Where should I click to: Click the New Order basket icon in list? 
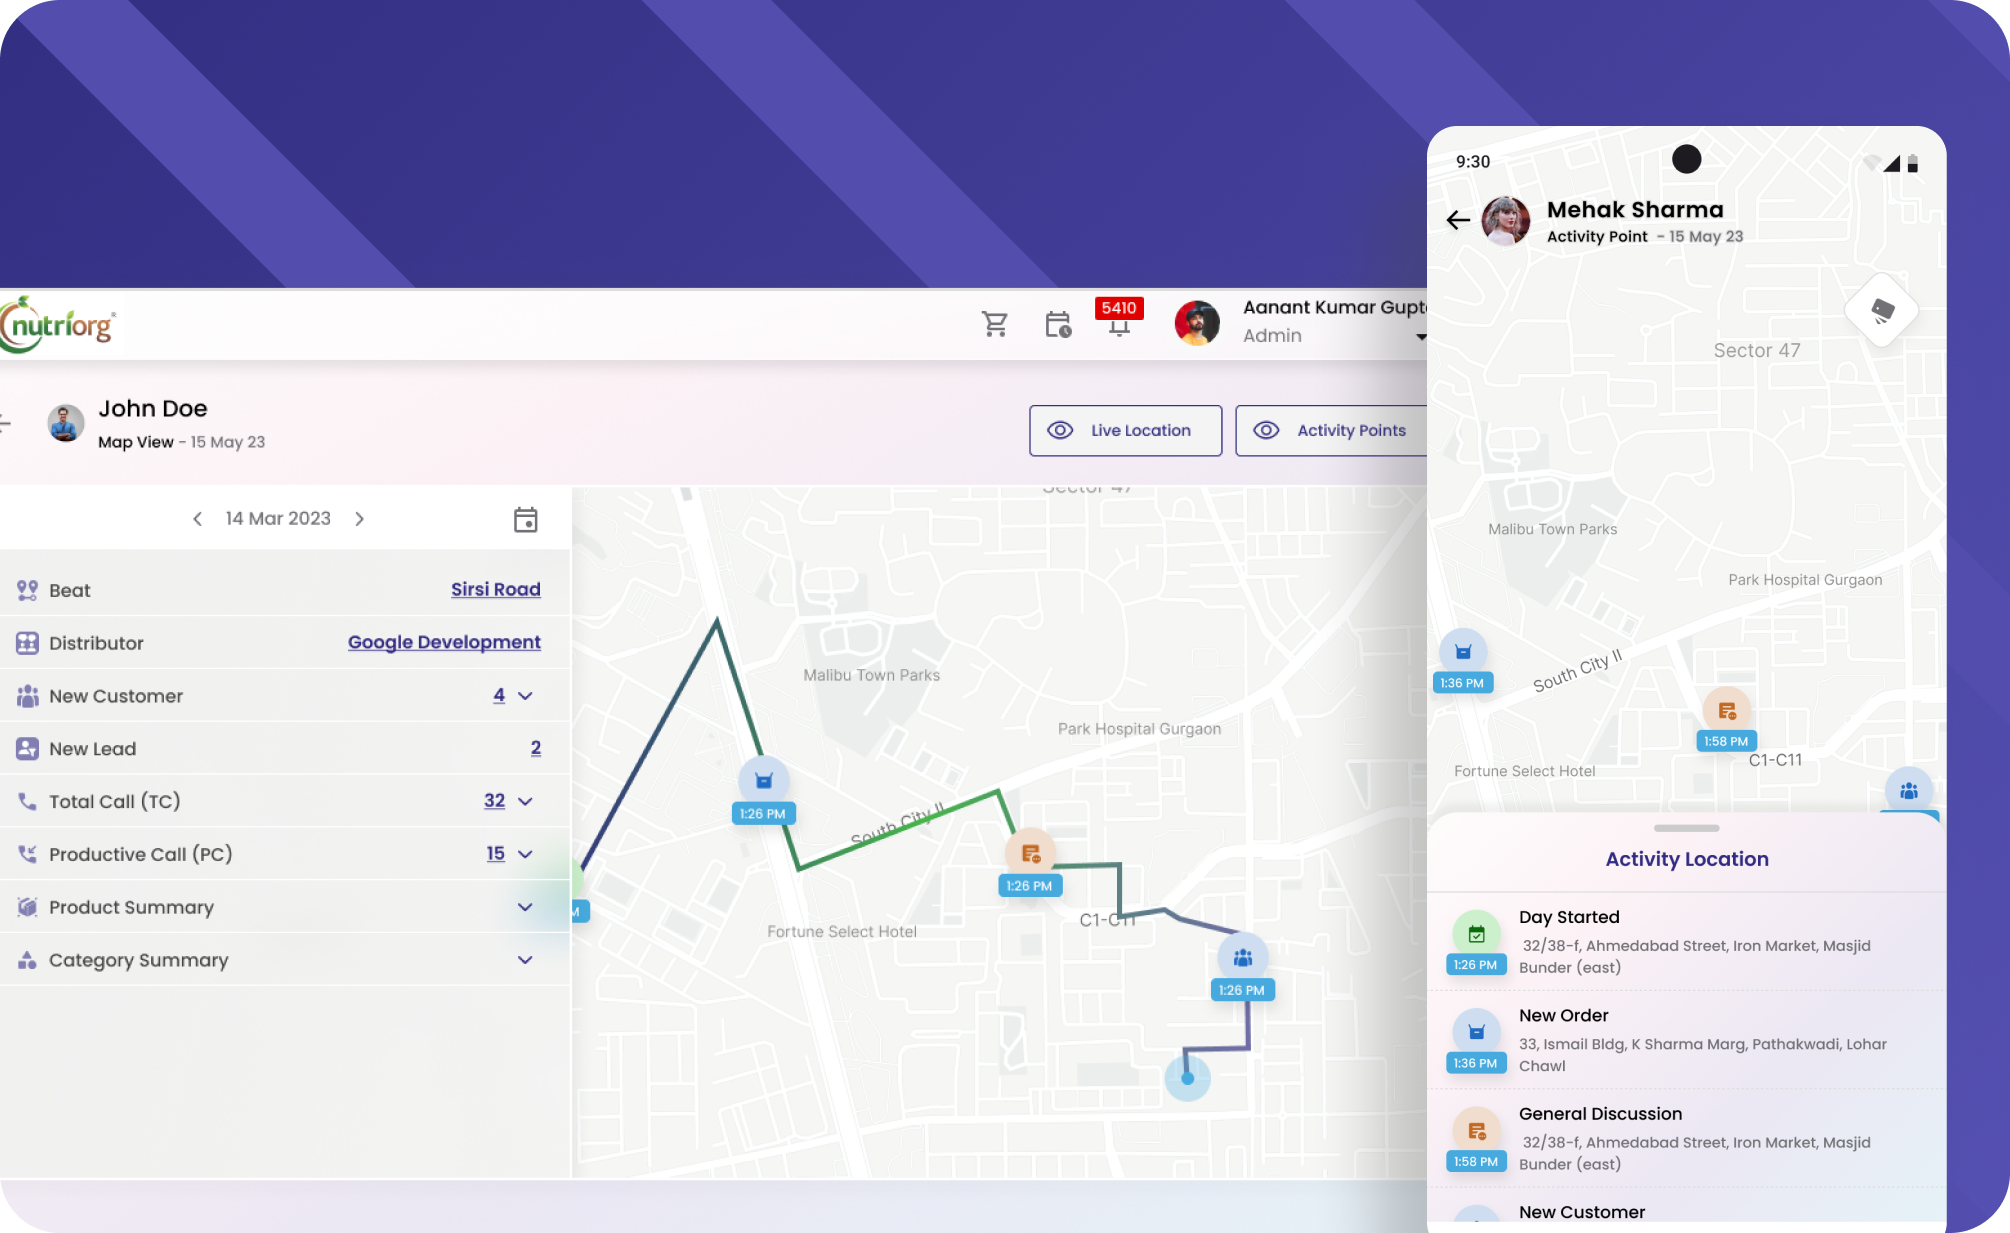[1476, 1032]
